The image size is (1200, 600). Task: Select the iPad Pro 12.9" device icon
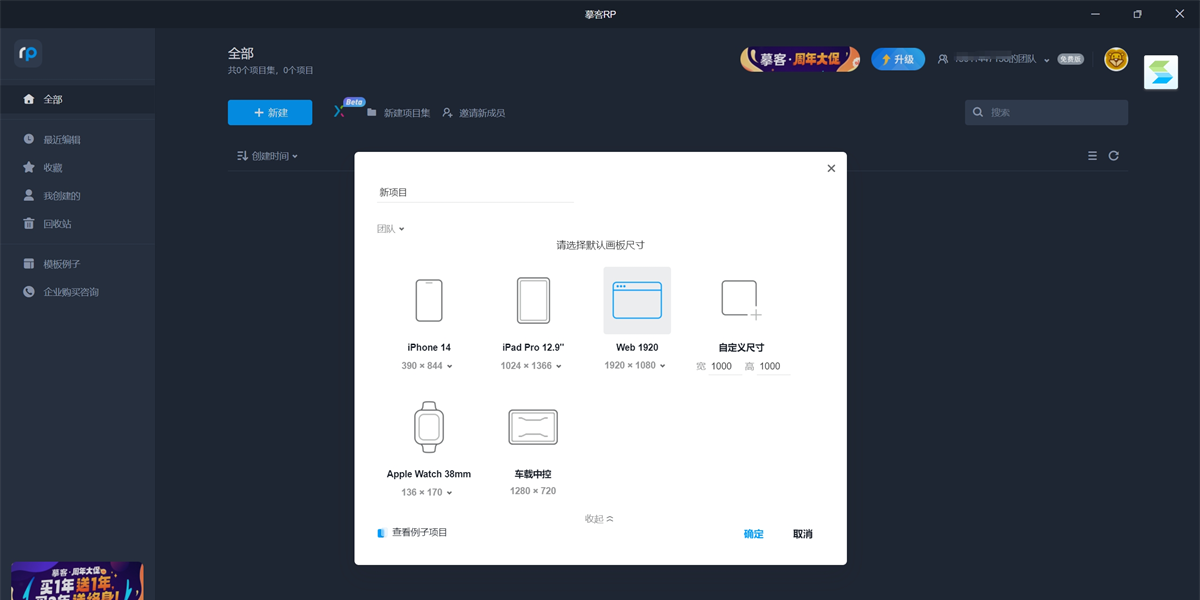(x=533, y=300)
